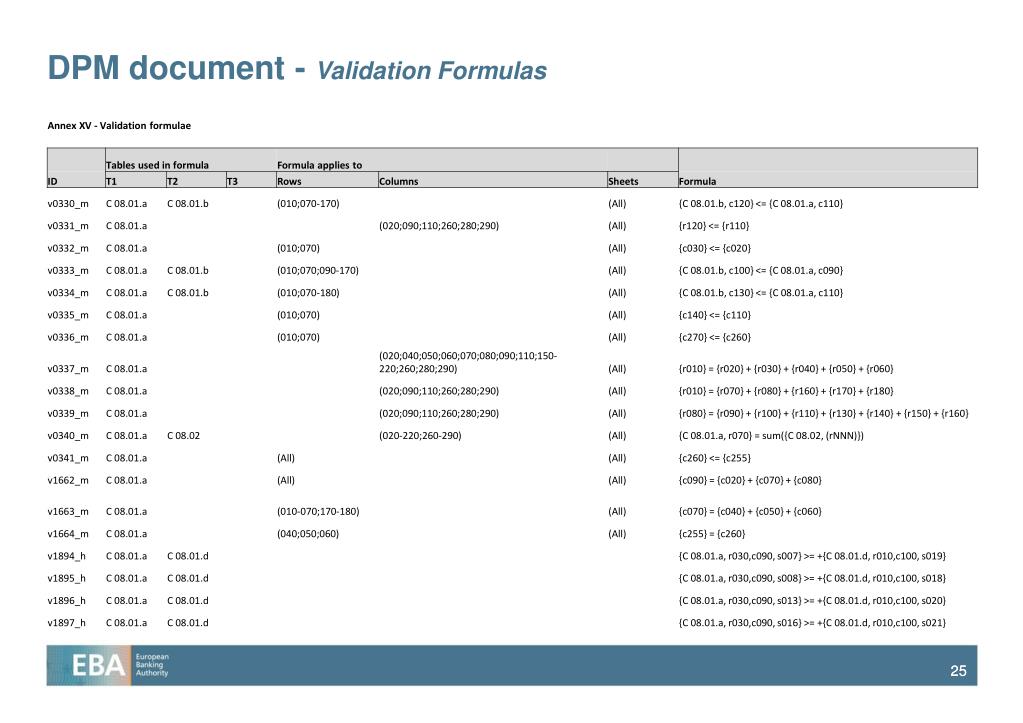Click formula '{c070} = {c040} + {c050} + {c060}'

click(750, 512)
